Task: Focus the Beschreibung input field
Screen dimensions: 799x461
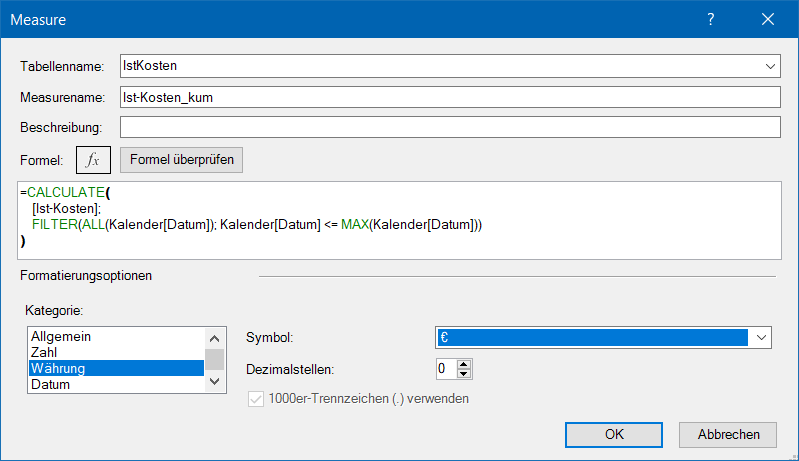Action: [448, 128]
